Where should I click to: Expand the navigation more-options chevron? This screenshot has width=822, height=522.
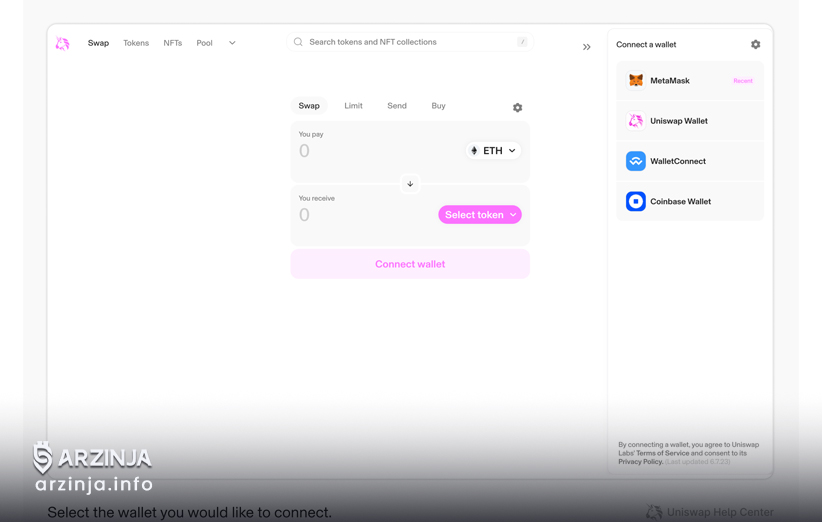[232, 43]
